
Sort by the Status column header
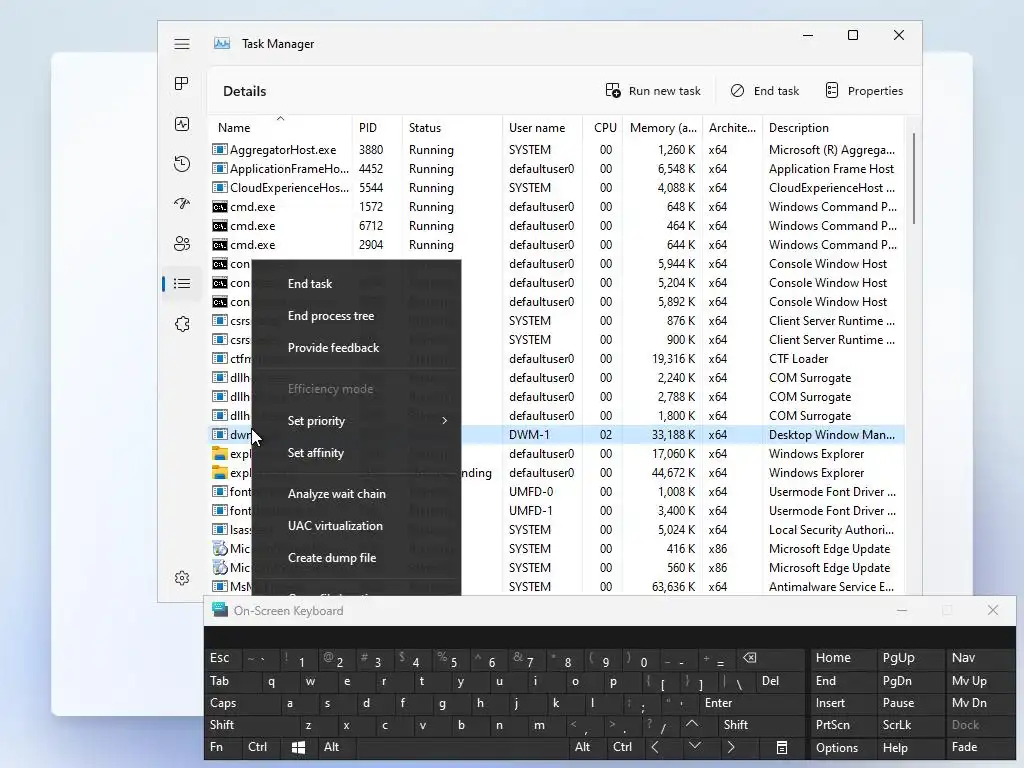pos(452,127)
